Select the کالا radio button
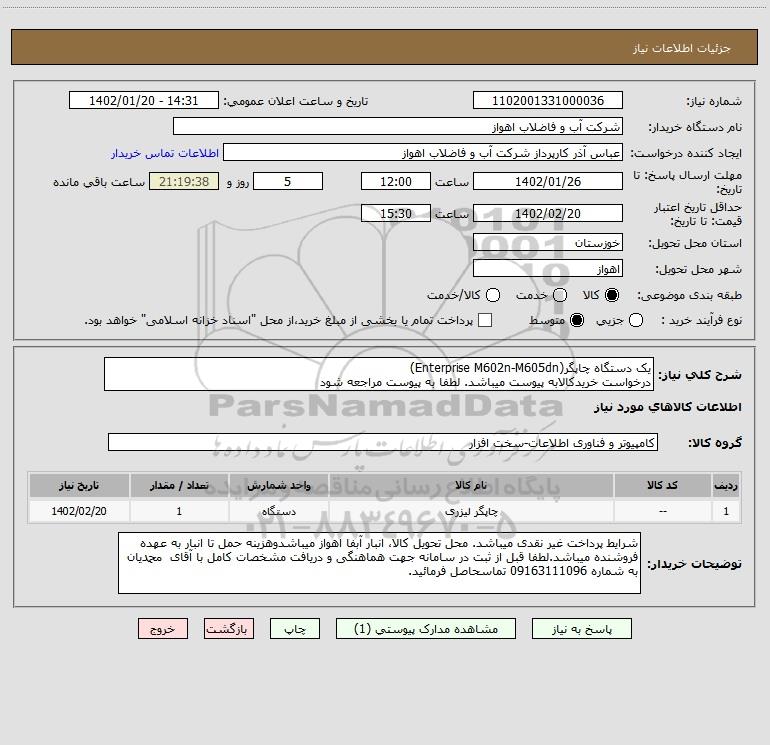This screenshot has height=745, width=770. (612, 295)
